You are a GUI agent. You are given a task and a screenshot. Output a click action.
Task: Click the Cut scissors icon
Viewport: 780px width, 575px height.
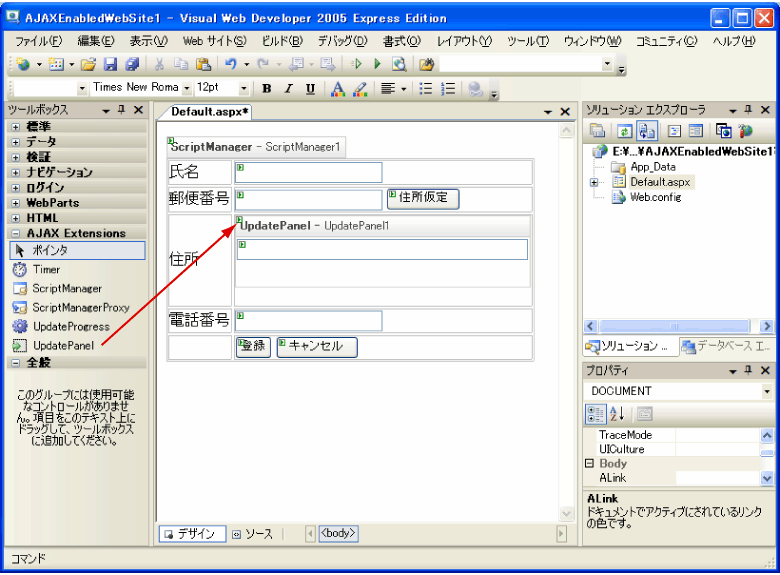(159, 64)
